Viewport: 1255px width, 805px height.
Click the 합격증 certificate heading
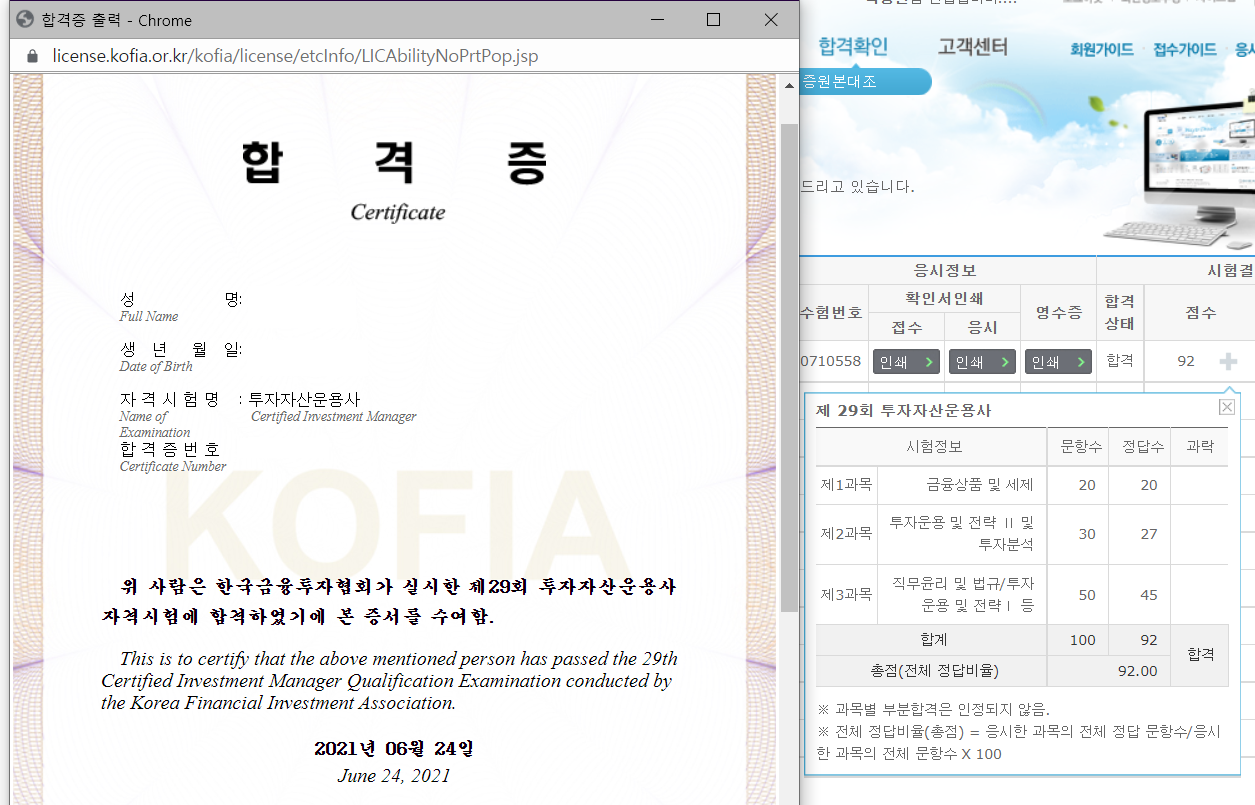coord(396,162)
